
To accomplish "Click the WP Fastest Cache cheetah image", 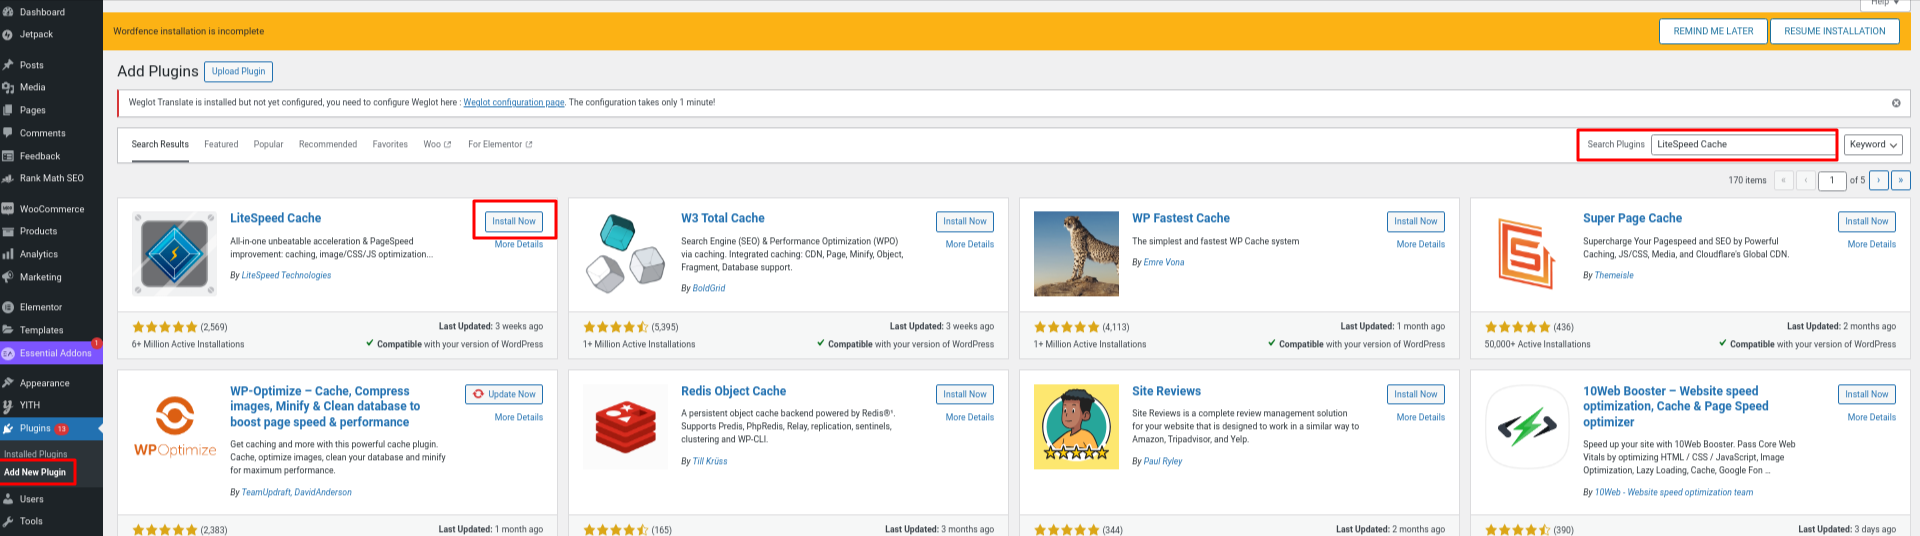I will [x=1076, y=254].
